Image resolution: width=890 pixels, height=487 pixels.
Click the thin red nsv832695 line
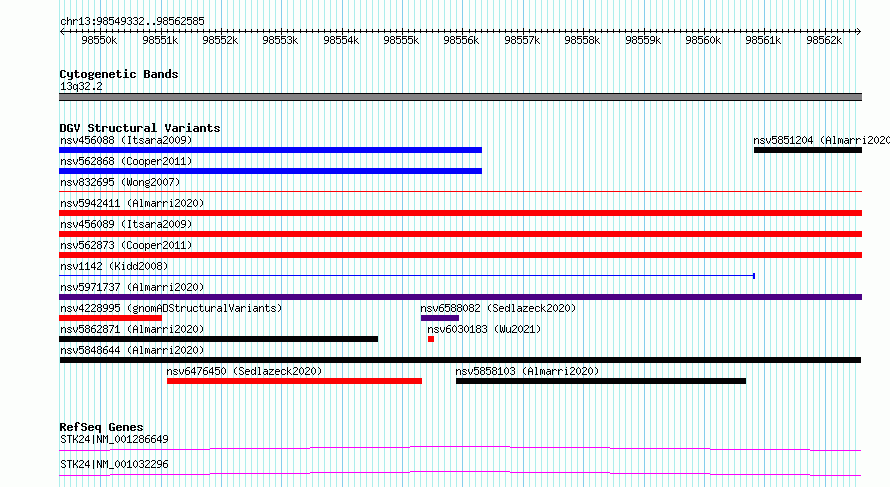(x=460, y=192)
